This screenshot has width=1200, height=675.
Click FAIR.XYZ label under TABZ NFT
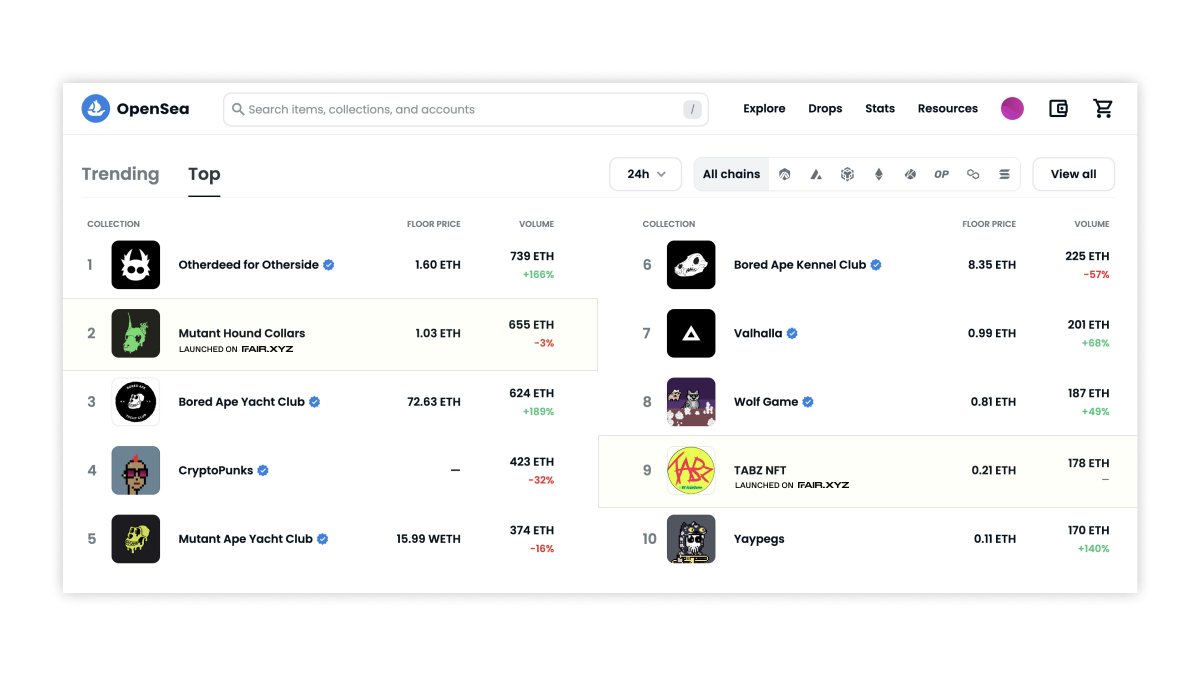(x=824, y=485)
